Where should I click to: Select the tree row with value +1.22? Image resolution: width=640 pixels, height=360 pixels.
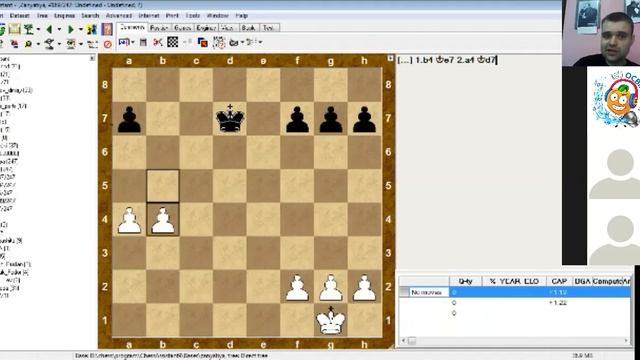(514, 302)
